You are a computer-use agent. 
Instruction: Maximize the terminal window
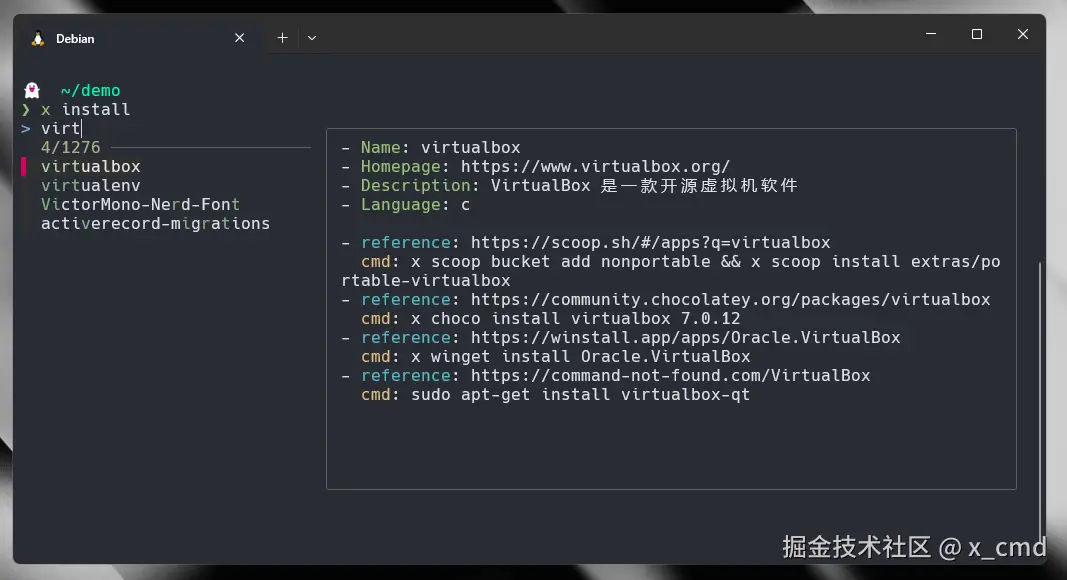click(976, 34)
